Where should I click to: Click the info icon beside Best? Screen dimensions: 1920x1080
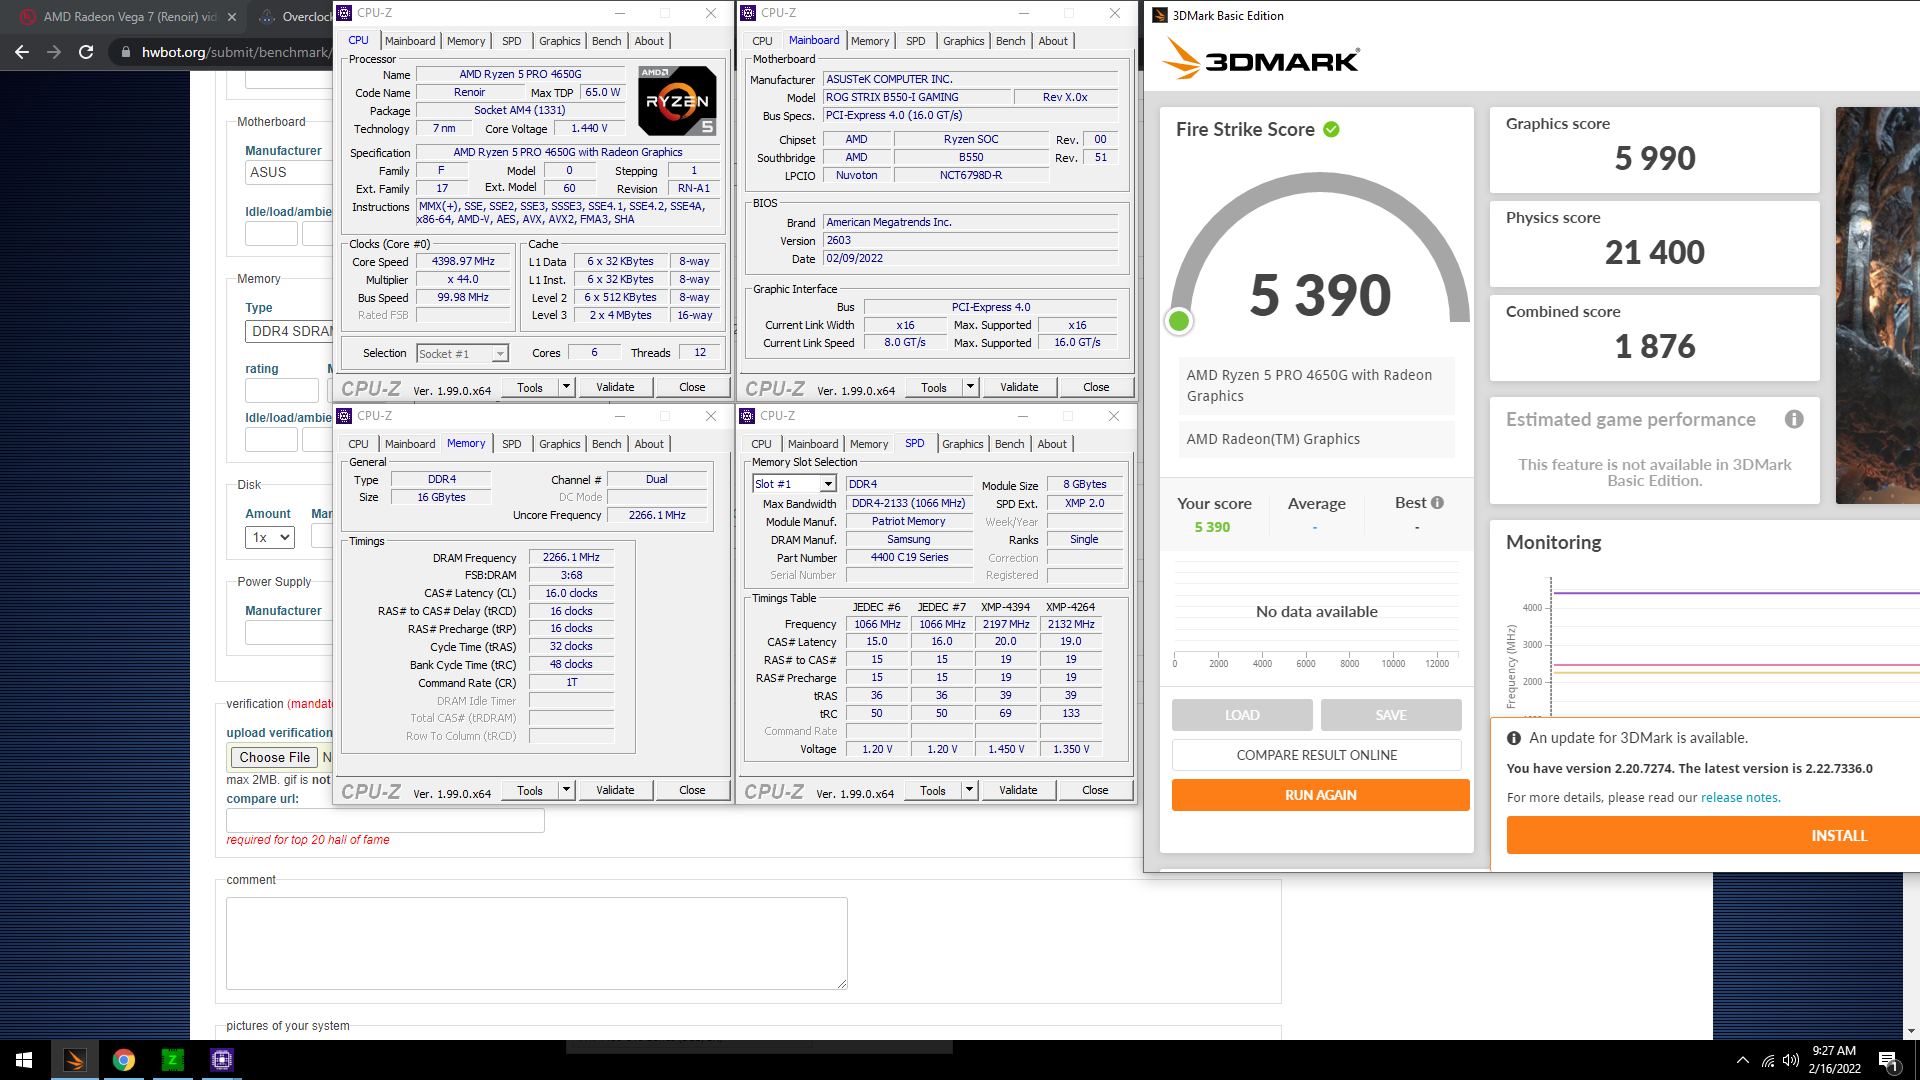pos(1437,503)
